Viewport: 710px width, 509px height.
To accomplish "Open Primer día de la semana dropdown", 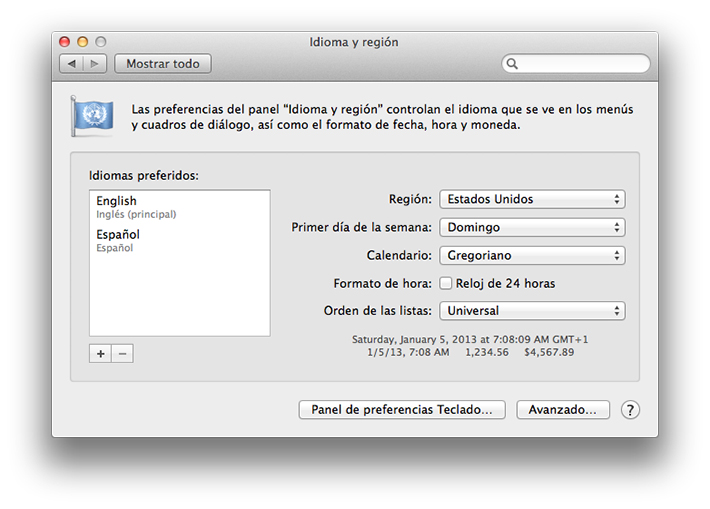I will [532, 227].
